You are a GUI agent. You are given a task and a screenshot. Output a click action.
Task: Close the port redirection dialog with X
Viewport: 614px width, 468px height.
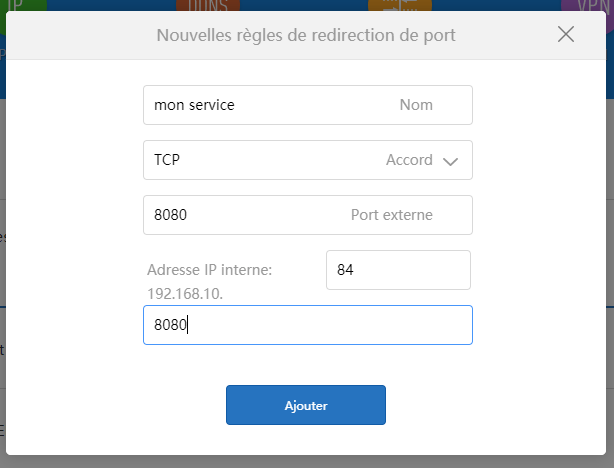coord(566,34)
